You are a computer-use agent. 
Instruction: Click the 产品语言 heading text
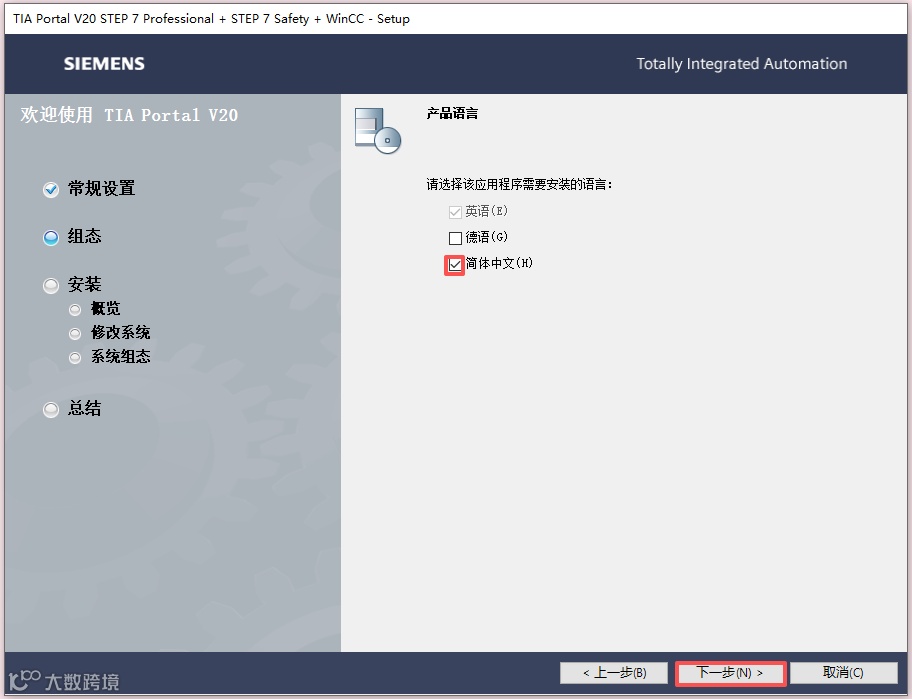click(x=452, y=113)
